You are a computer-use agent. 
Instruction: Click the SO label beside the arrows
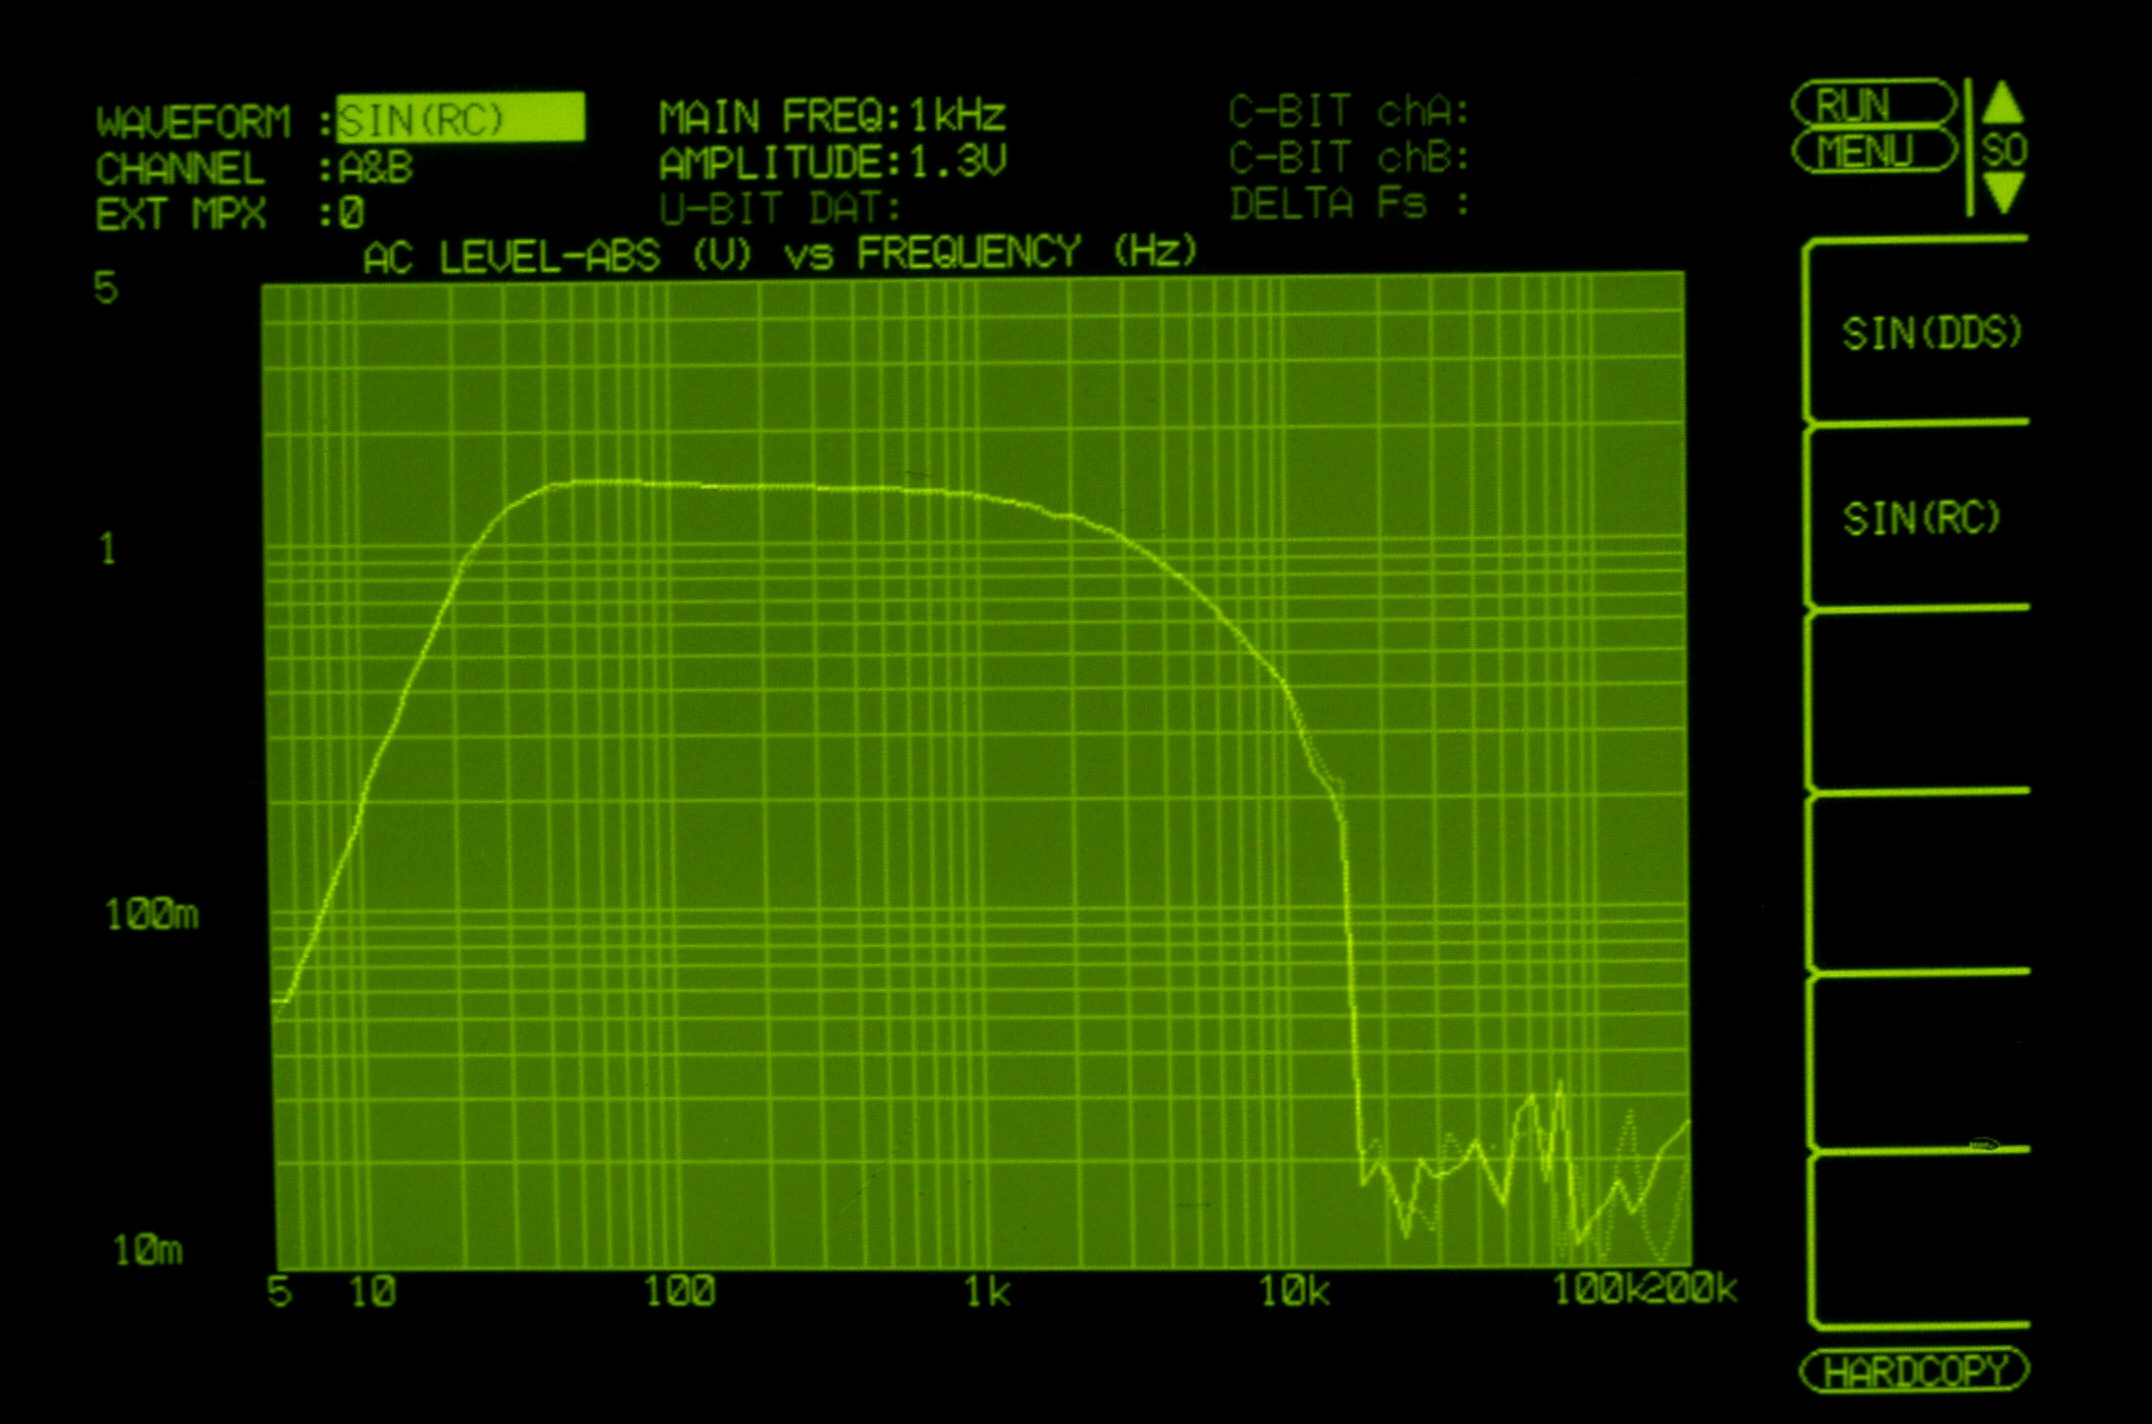2003,151
